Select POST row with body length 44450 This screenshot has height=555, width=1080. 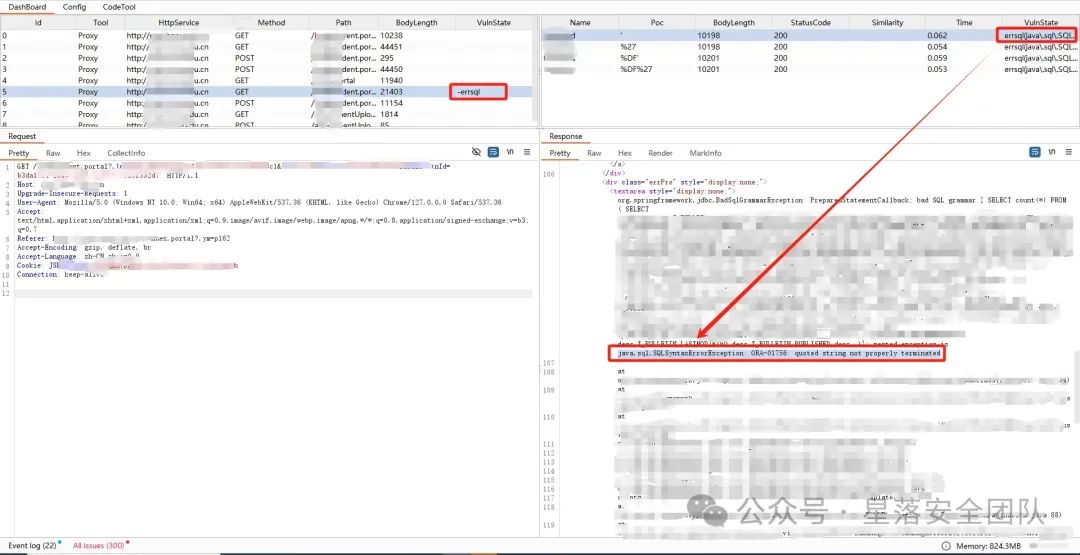tap(266, 69)
